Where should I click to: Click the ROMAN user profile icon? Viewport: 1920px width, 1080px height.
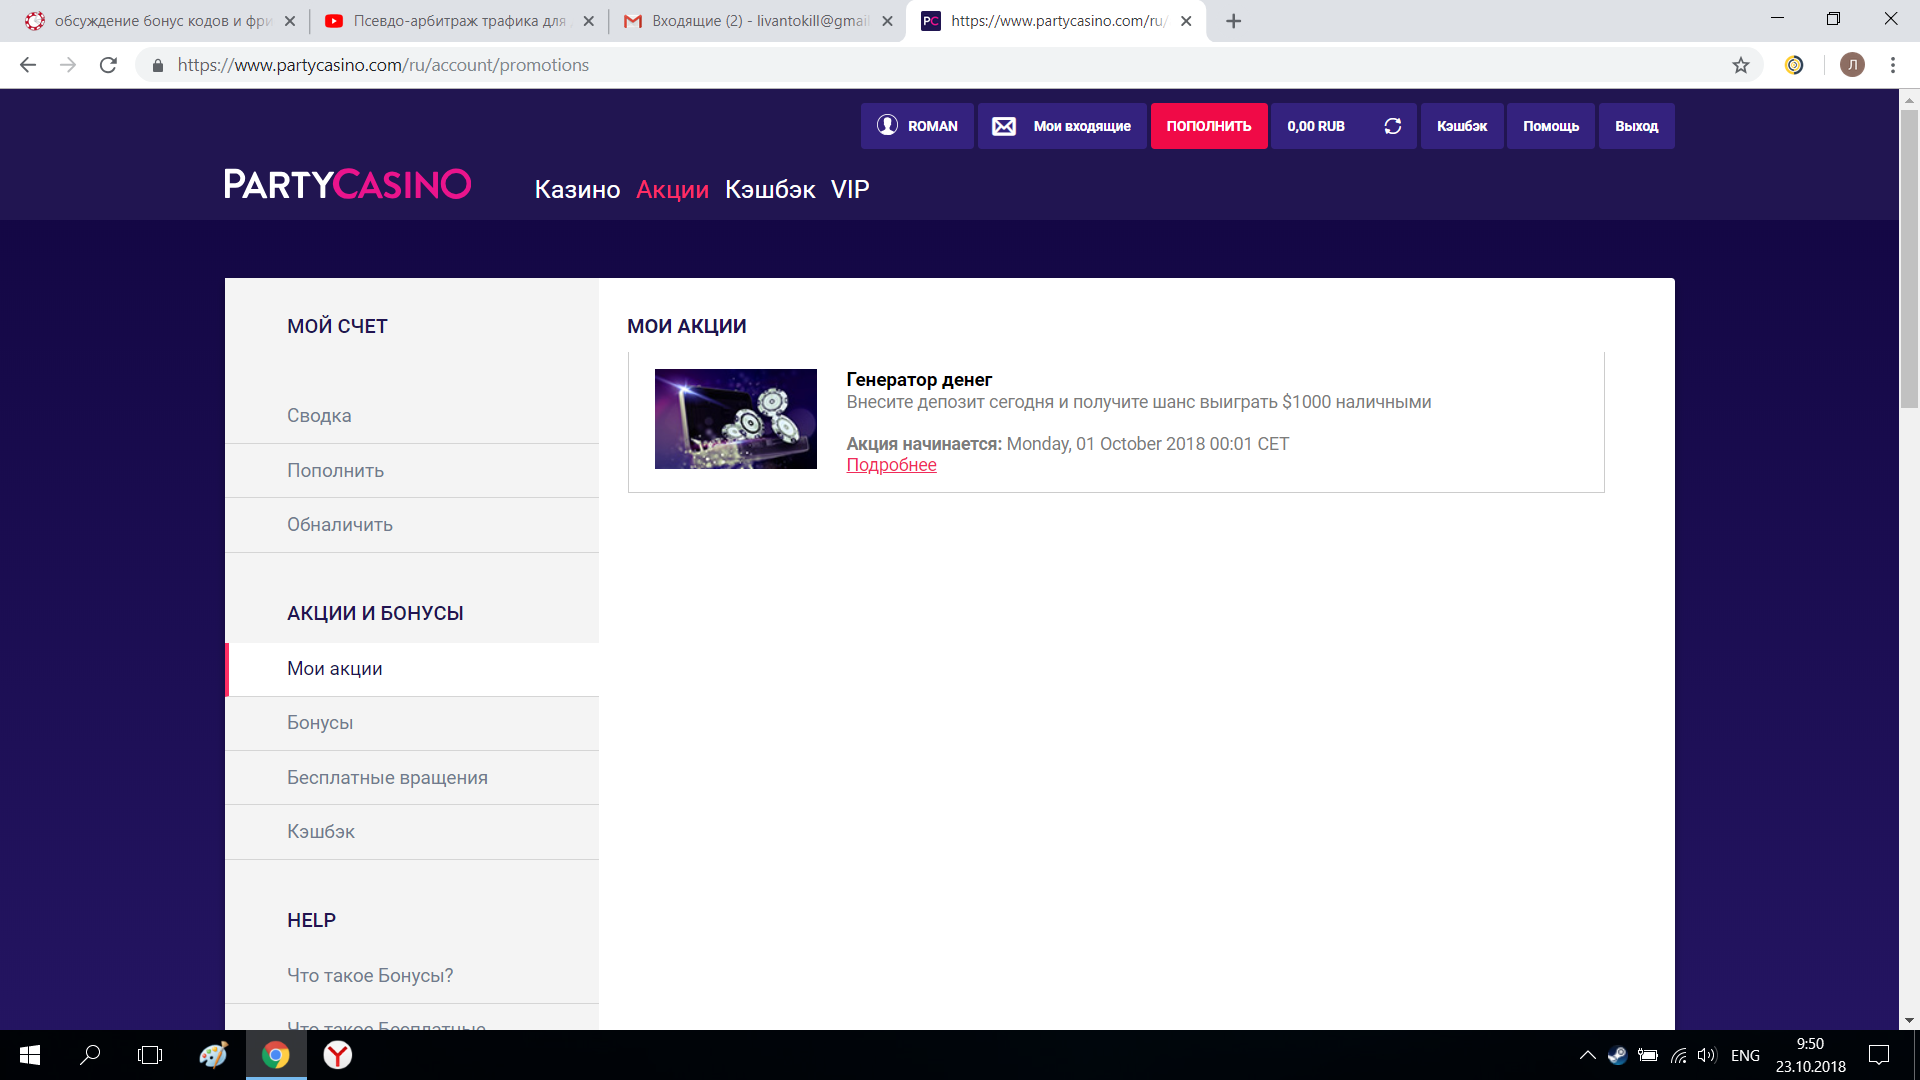887,125
